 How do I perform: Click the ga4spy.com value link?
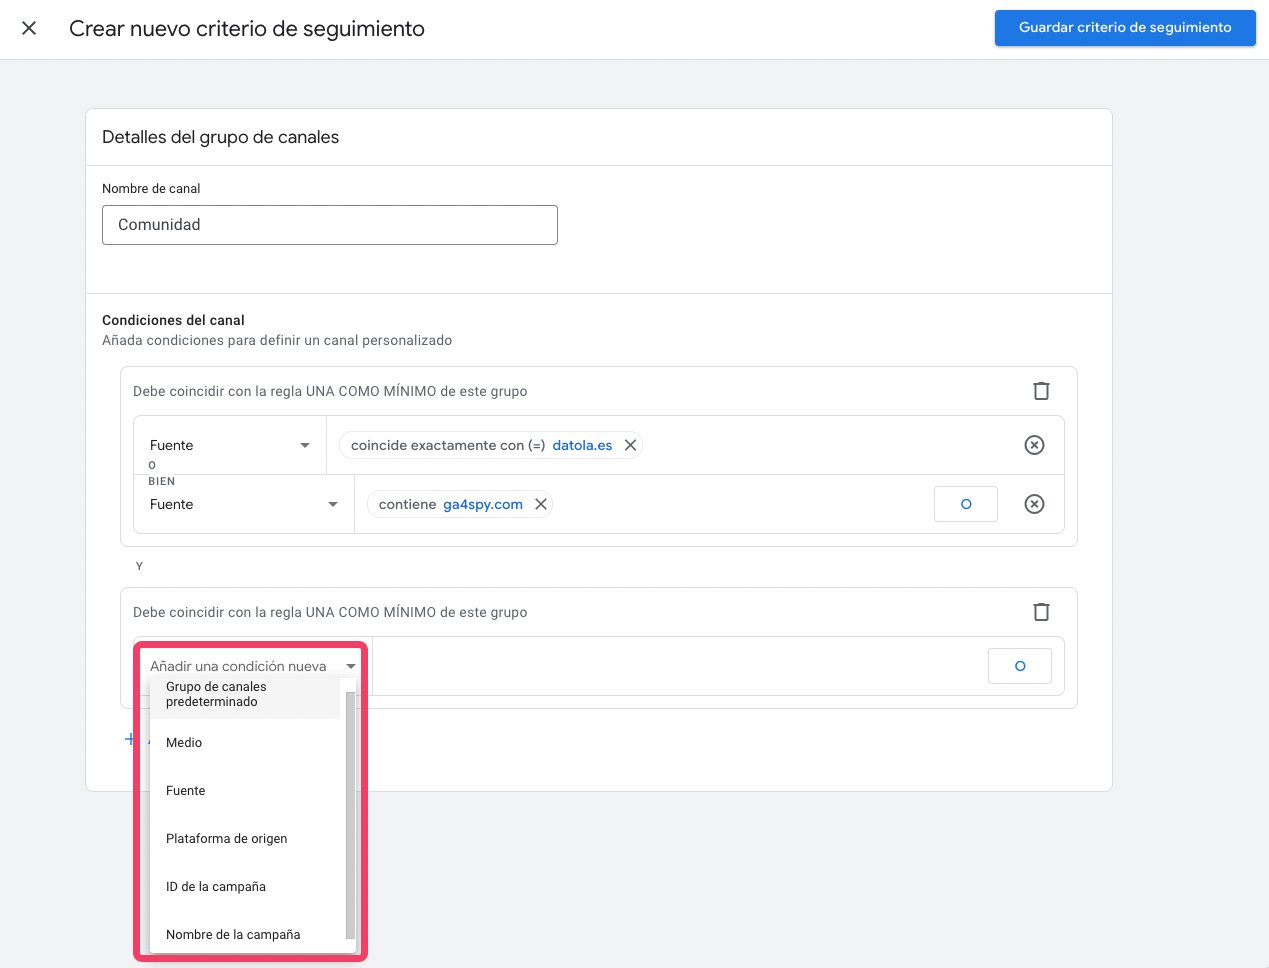tap(483, 504)
